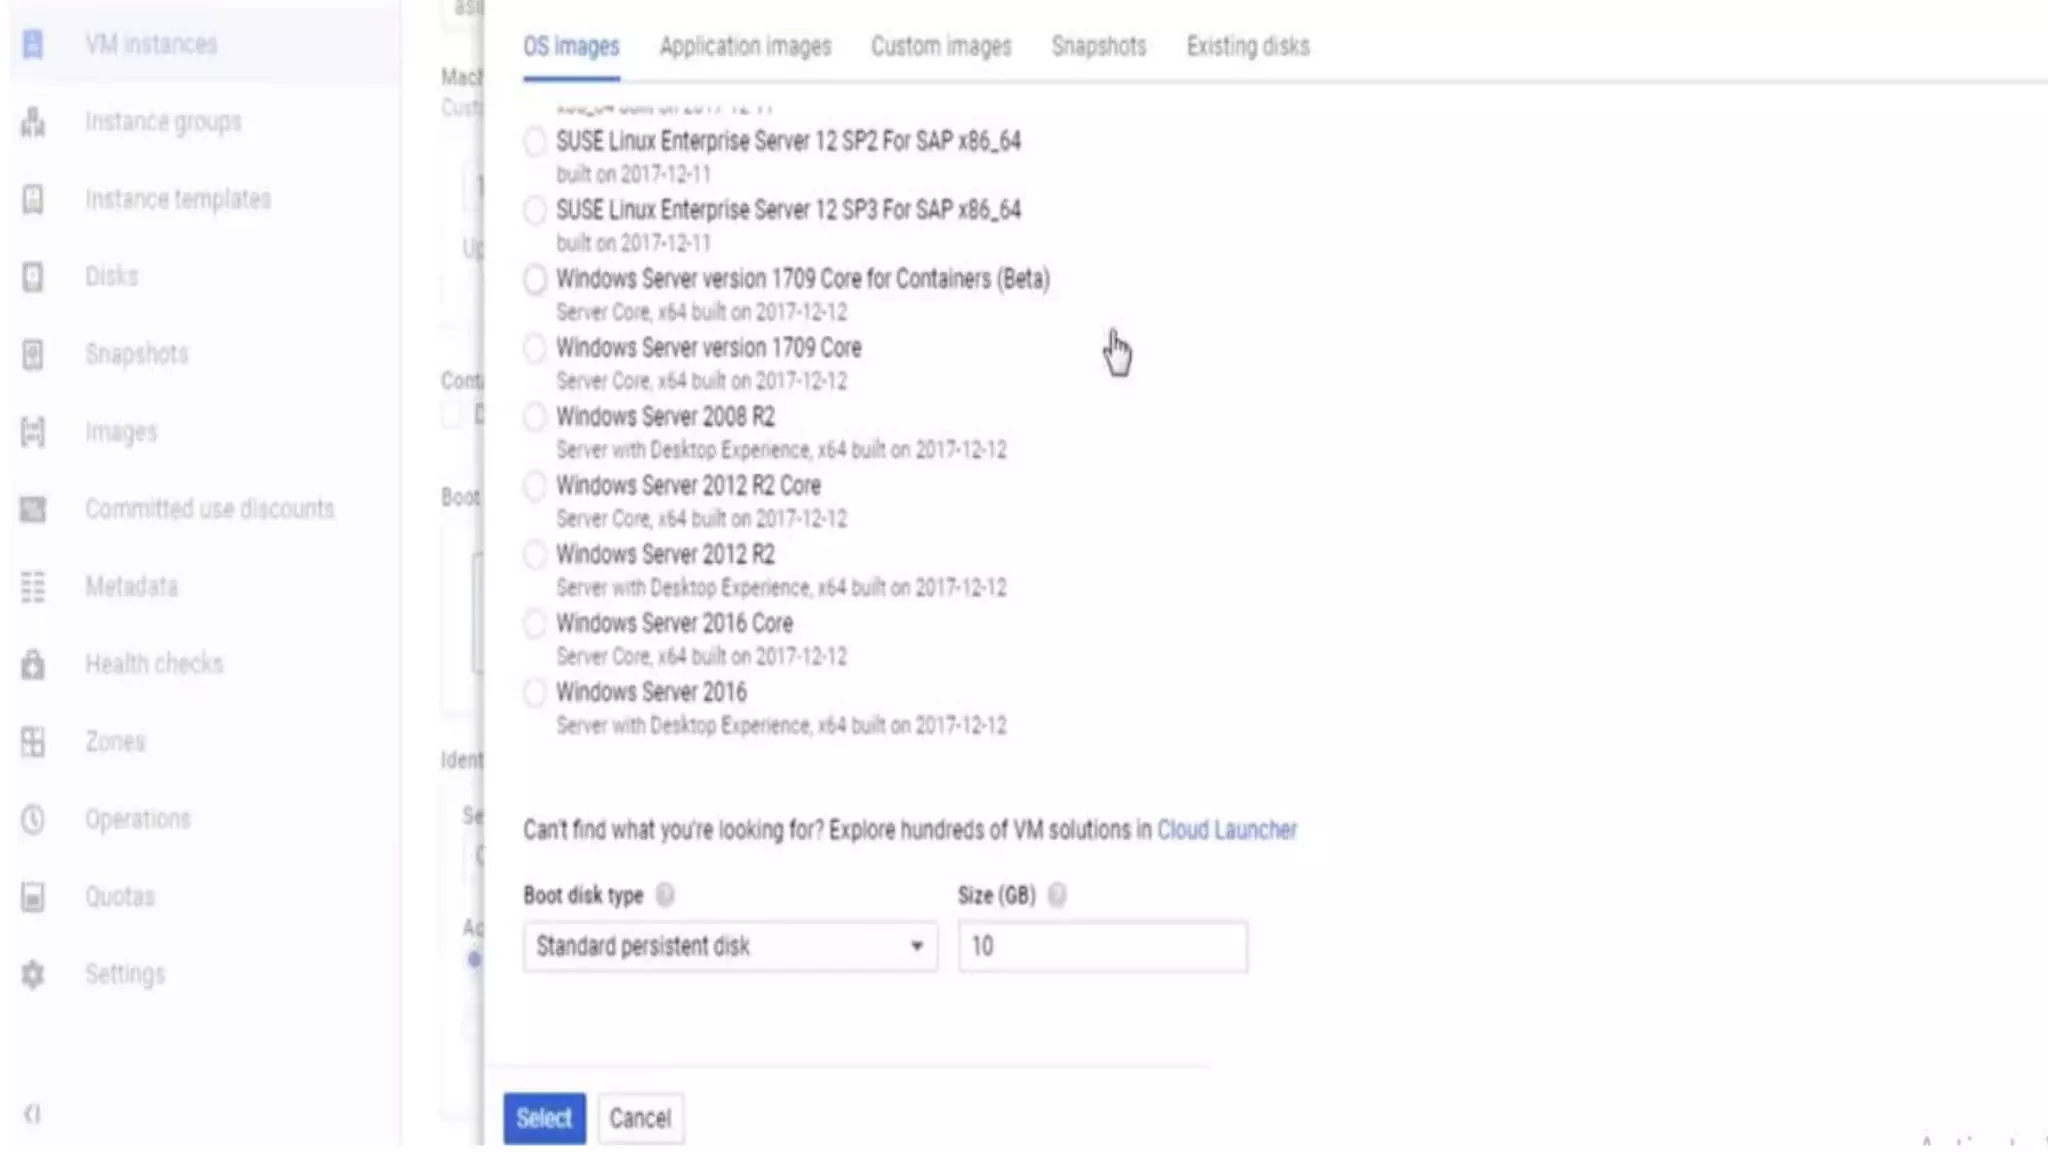
Task: Open the Existing disks tab
Action: pos(1247,47)
